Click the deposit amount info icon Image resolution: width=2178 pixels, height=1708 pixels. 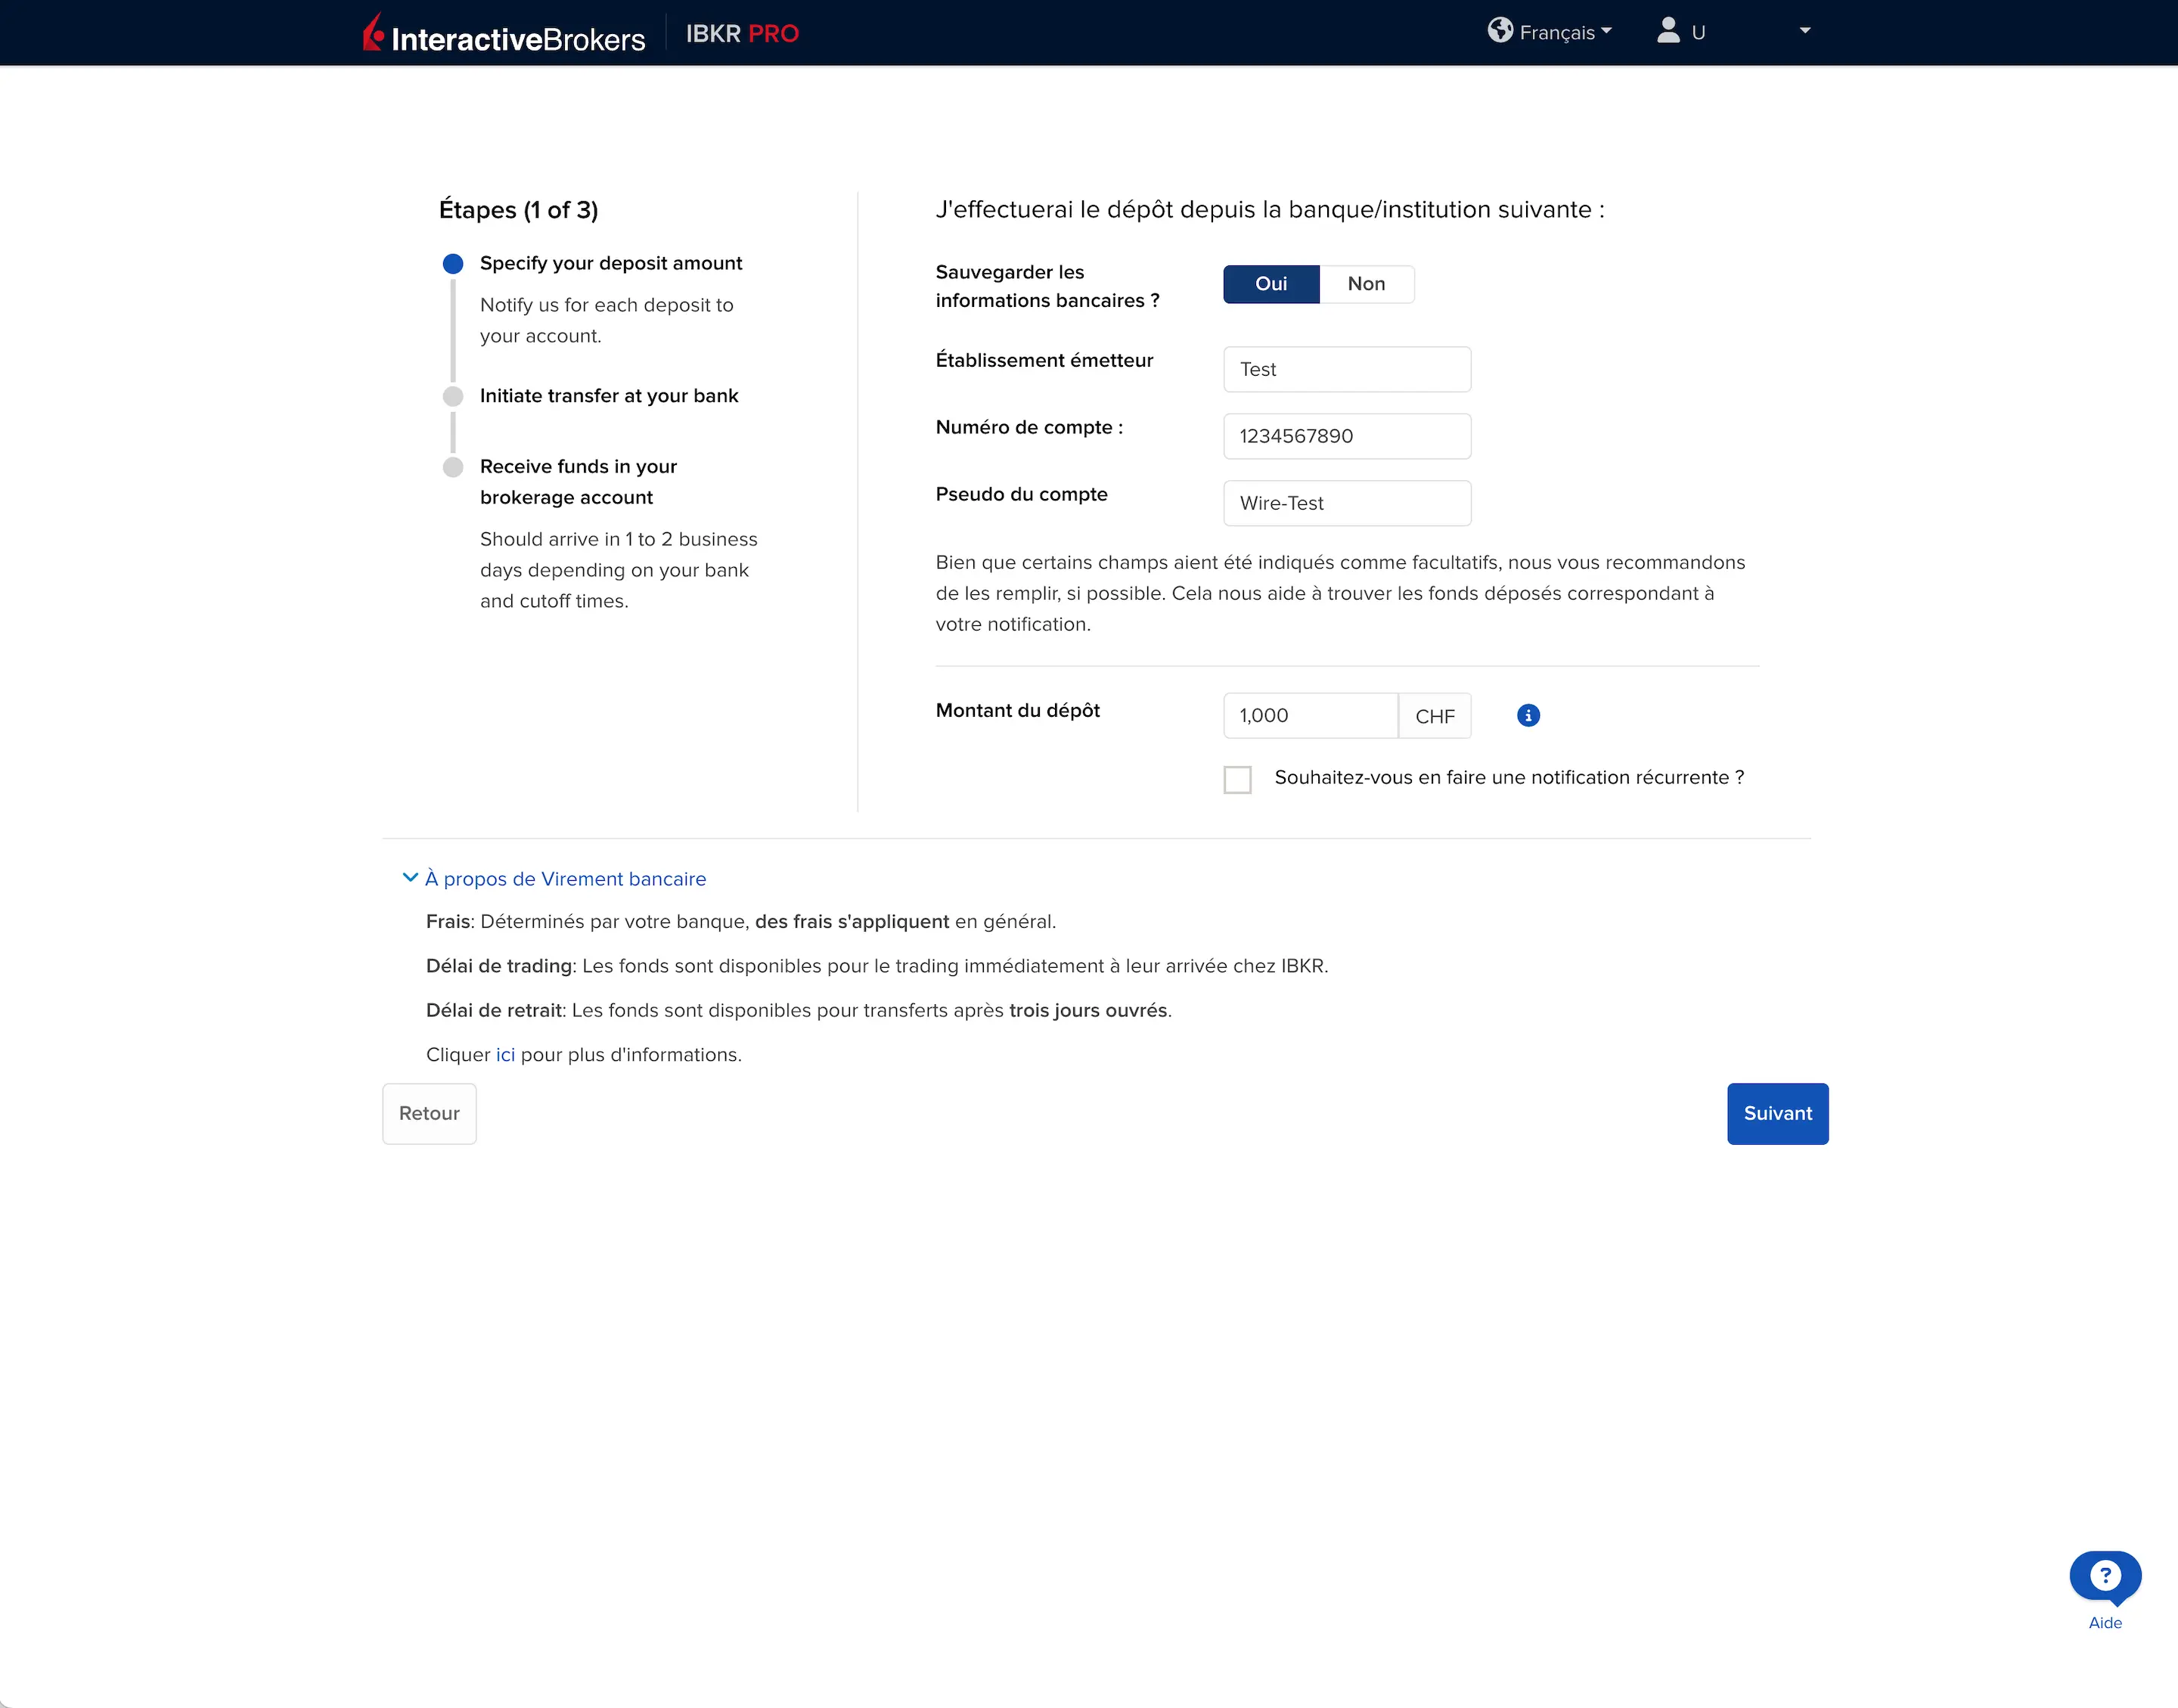[x=1528, y=716]
